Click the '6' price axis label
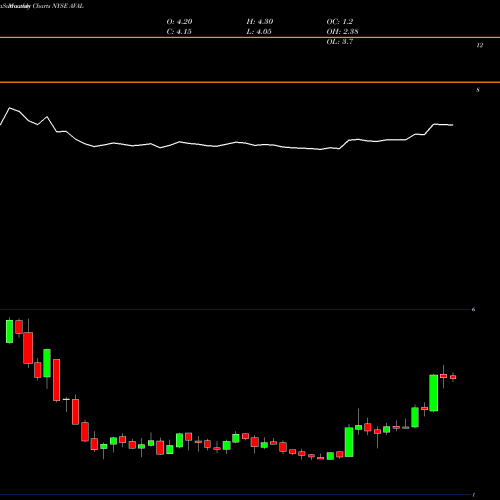Image resolution: width=500 pixels, height=500 pixels. coord(473,309)
